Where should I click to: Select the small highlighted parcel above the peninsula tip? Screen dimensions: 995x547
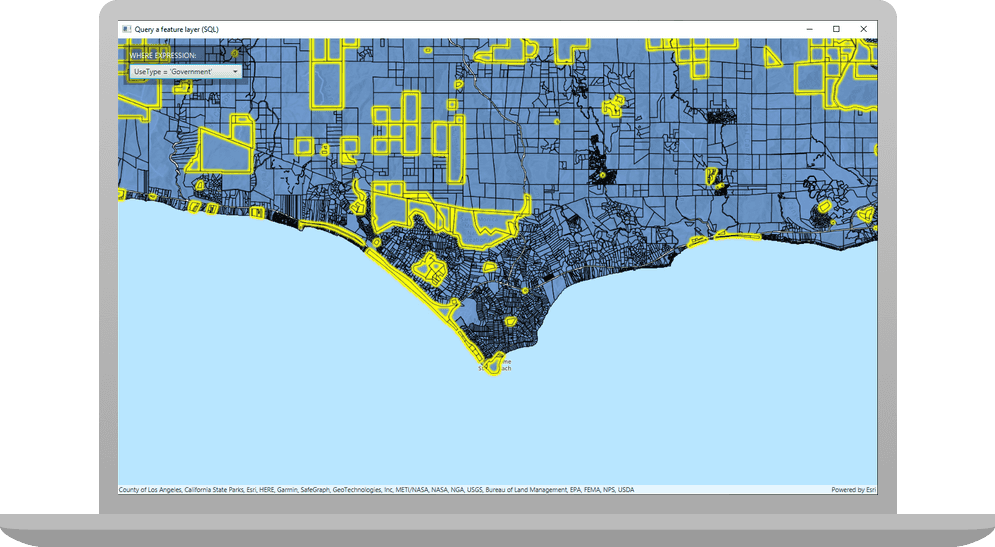point(509,322)
